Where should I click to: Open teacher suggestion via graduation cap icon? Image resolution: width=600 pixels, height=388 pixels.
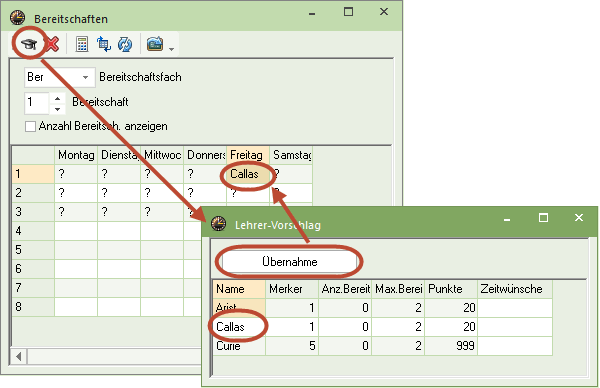(x=29, y=44)
